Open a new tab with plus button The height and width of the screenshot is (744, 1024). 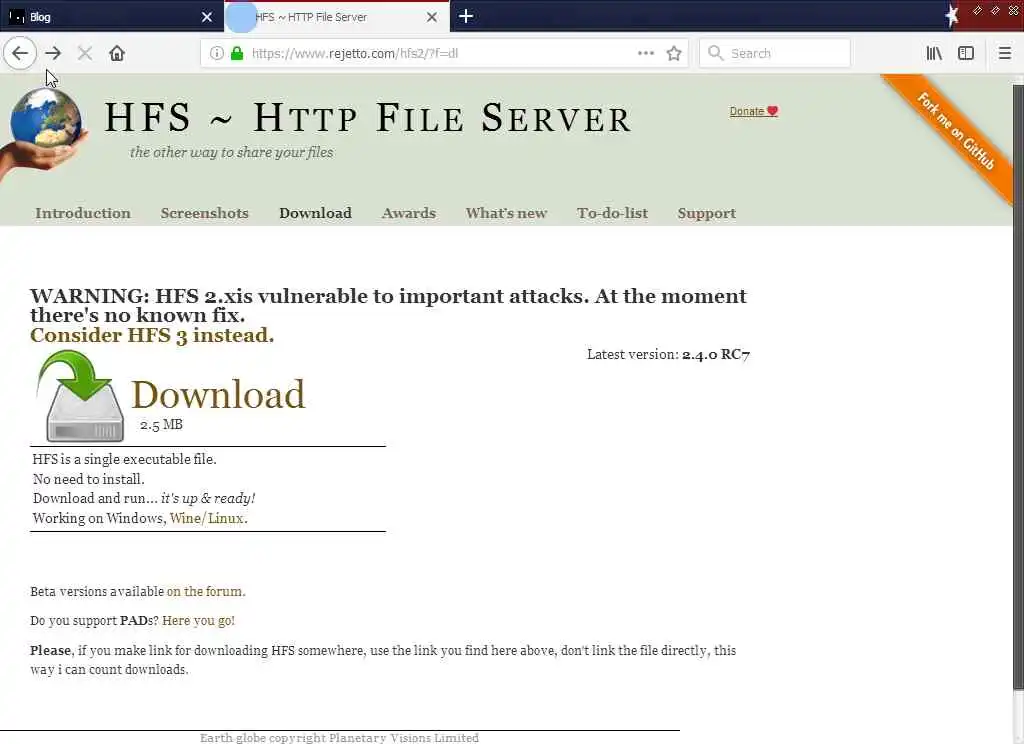[466, 16]
